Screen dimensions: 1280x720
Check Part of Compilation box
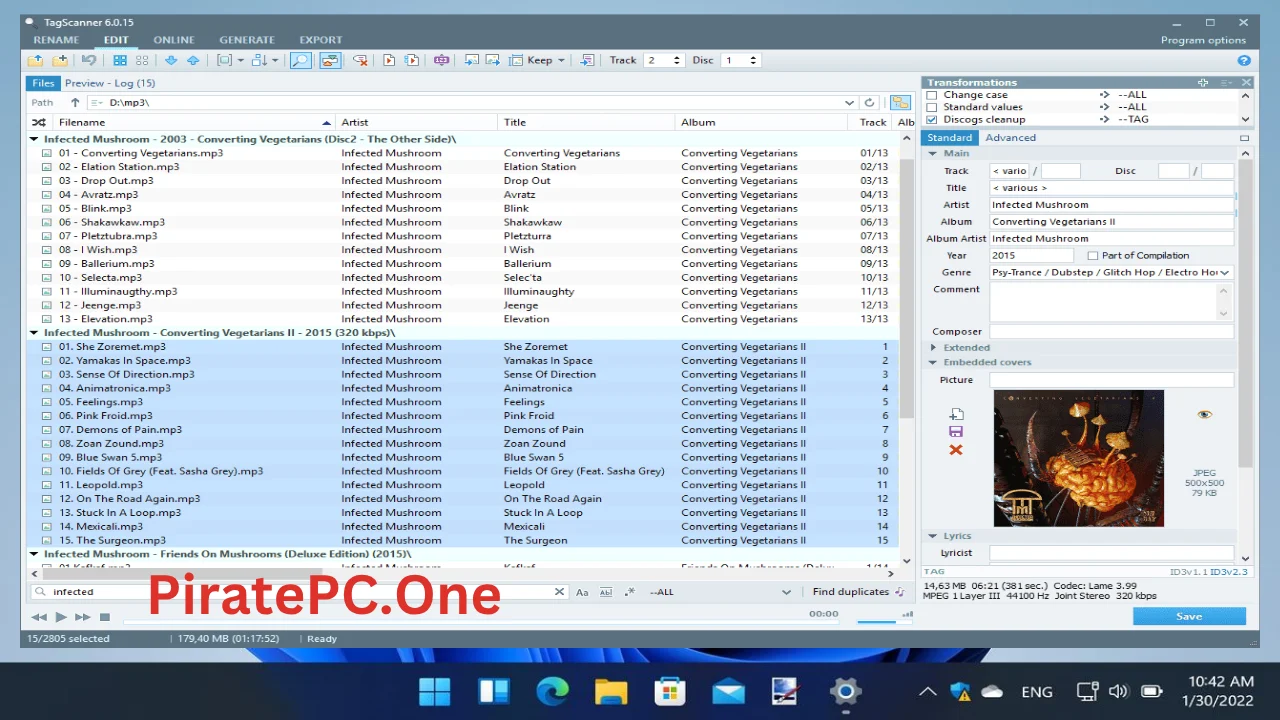pos(1093,255)
